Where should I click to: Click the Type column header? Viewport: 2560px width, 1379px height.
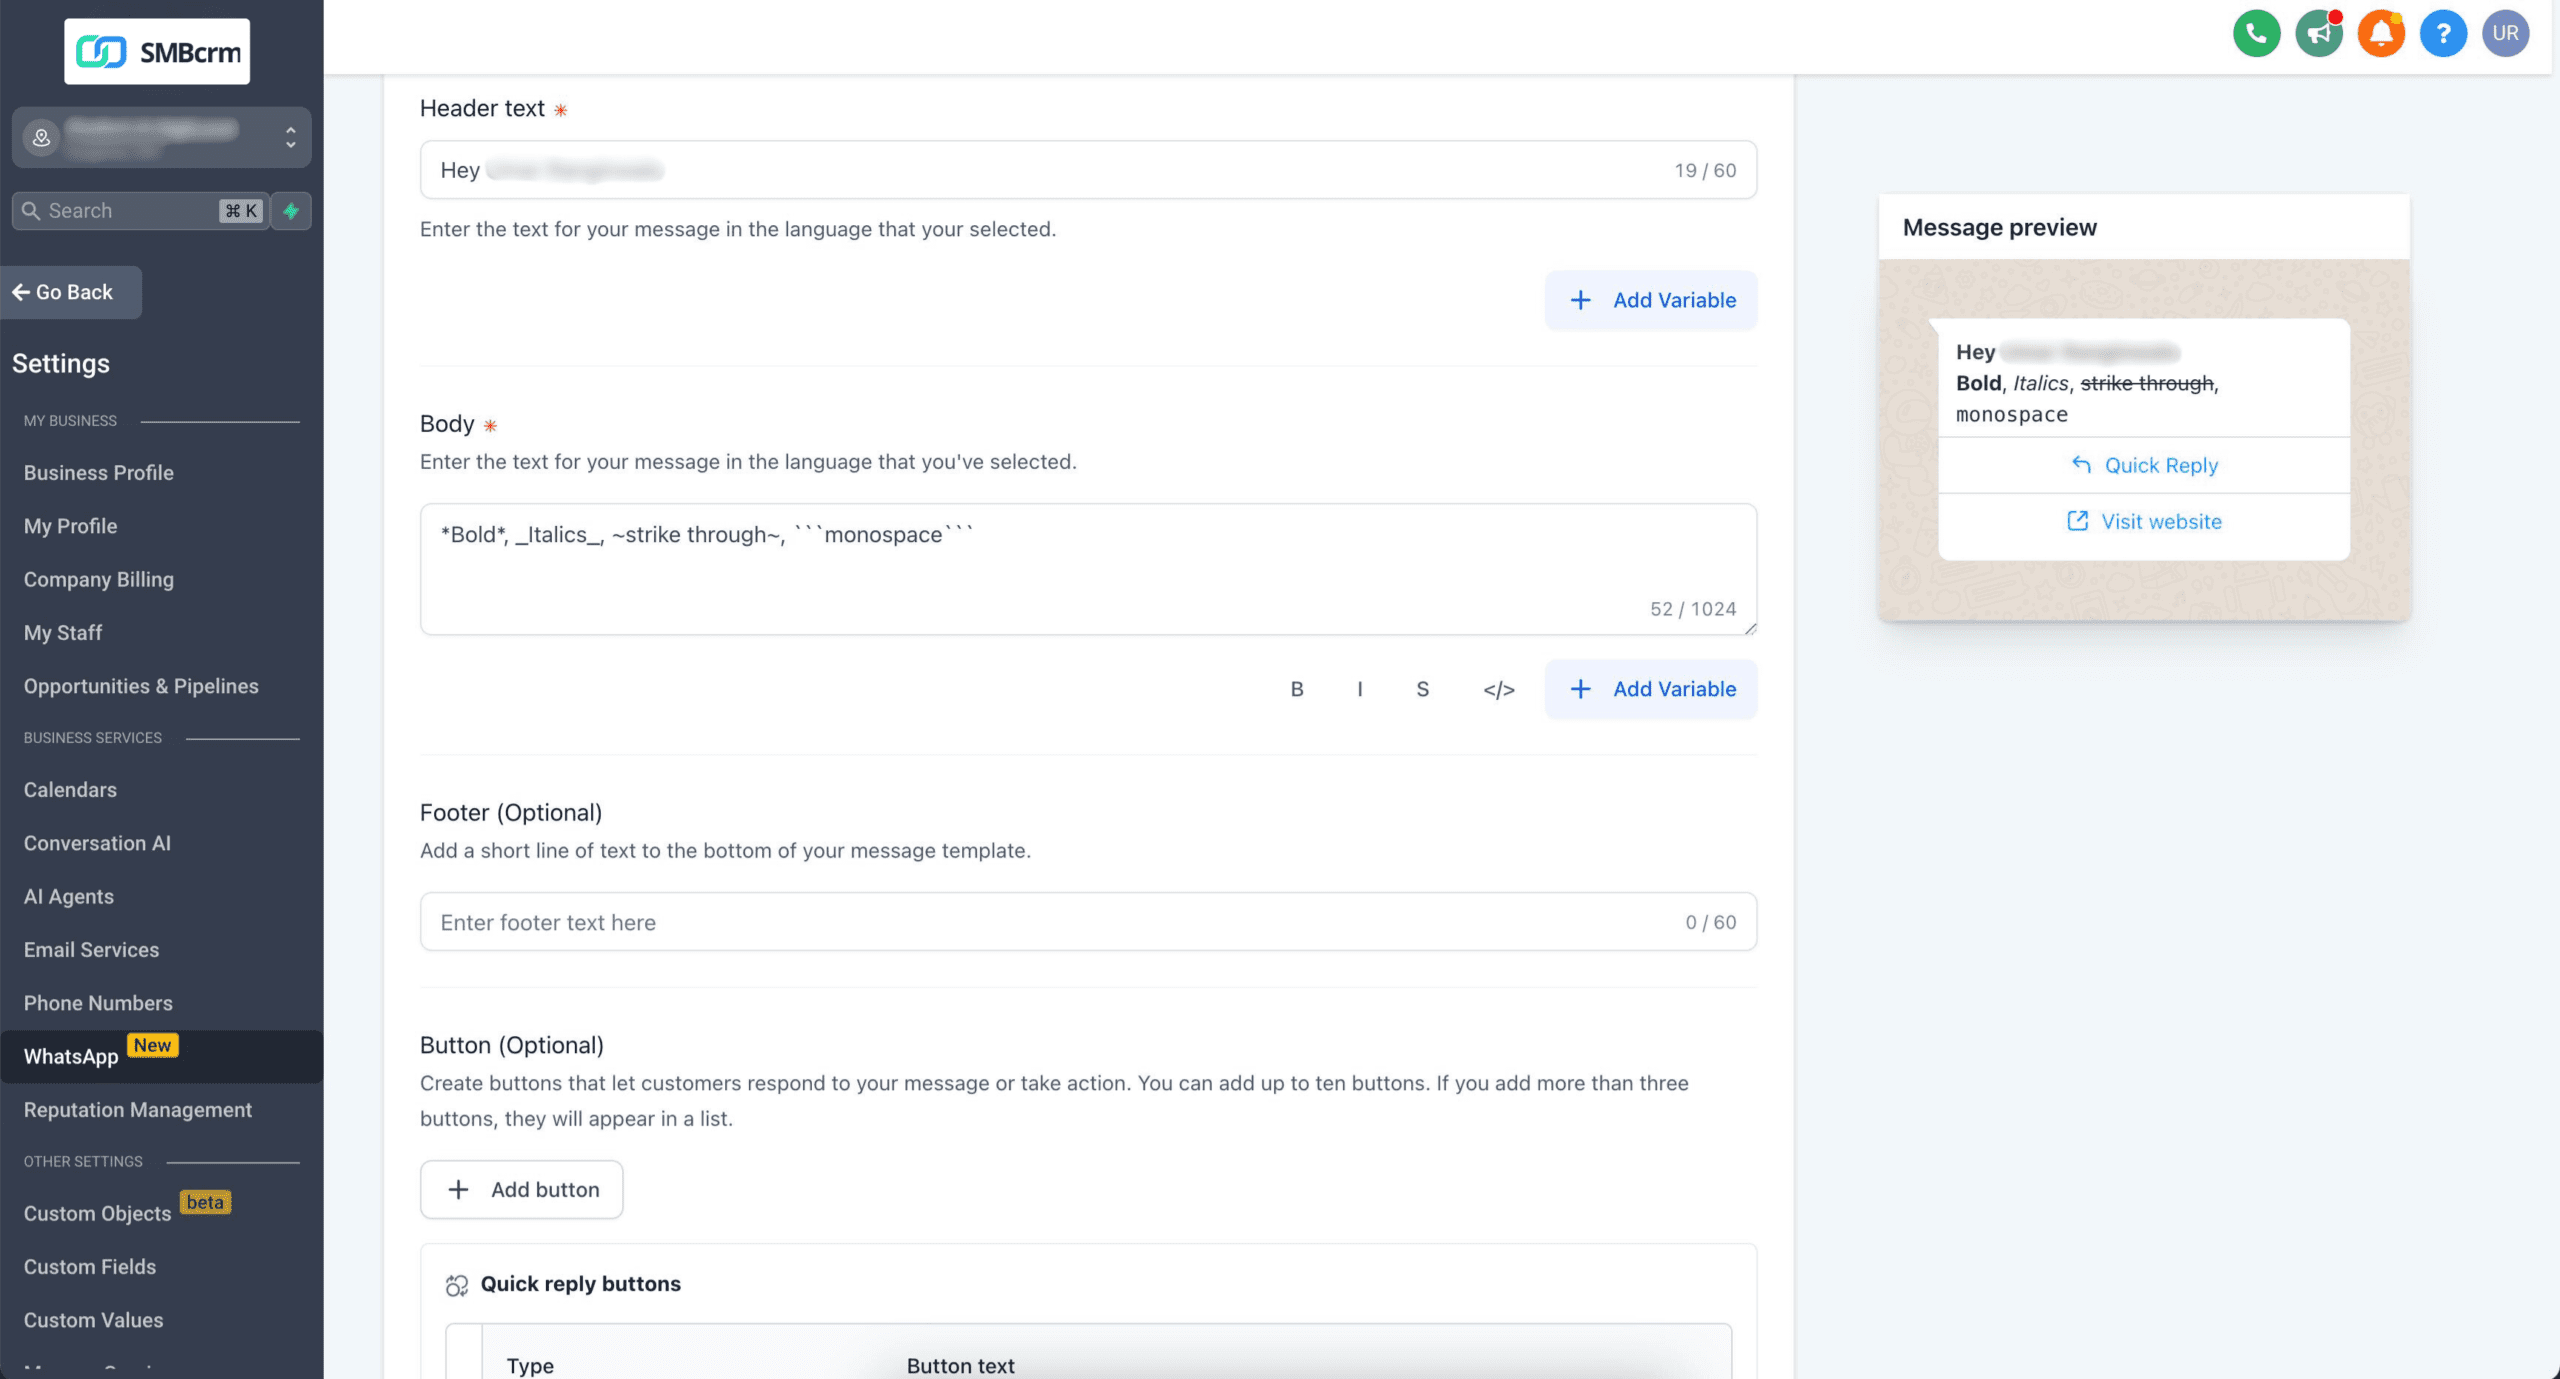[x=530, y=1366]
